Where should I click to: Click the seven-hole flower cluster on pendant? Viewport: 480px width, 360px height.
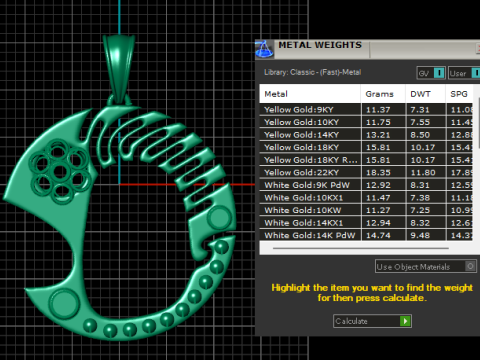60,171
